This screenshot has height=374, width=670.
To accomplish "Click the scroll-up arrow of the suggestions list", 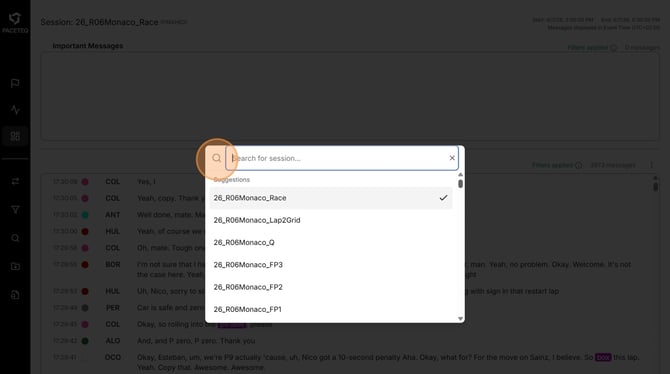I will 460,174.
